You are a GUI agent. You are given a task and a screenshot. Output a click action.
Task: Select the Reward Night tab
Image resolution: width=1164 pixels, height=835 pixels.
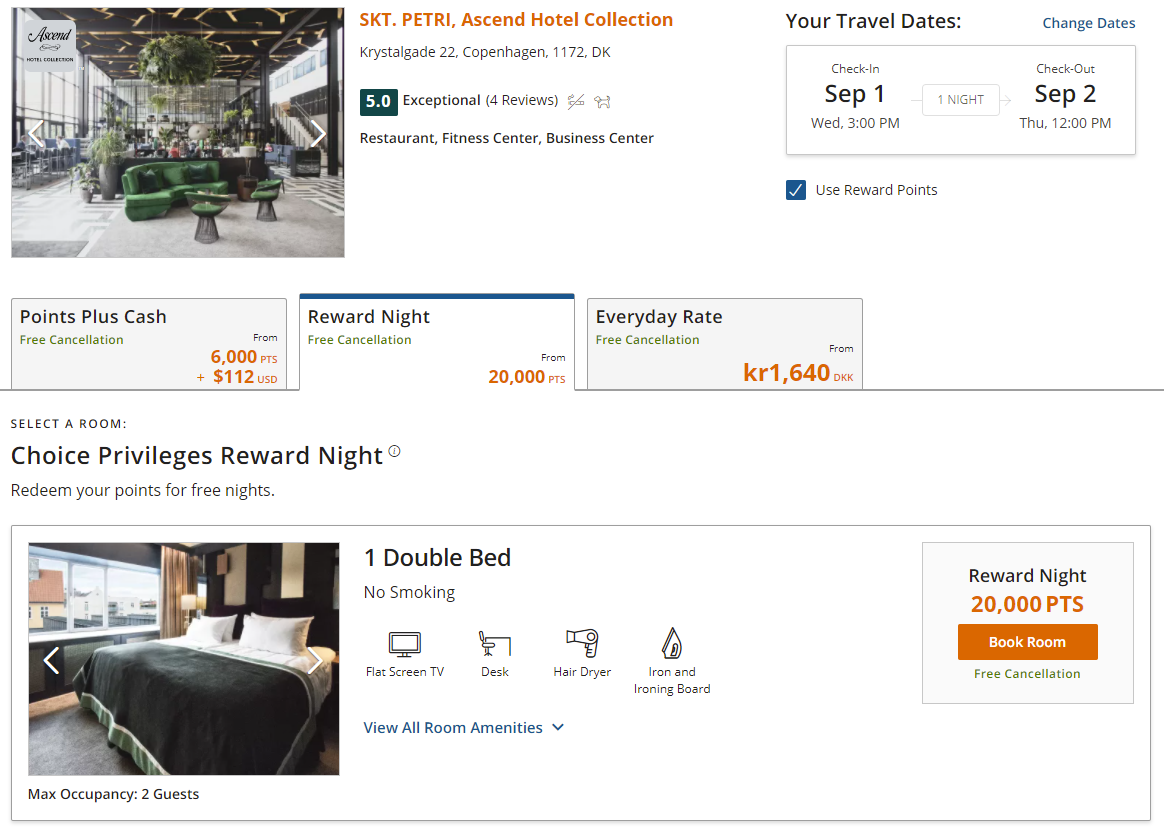437,342
